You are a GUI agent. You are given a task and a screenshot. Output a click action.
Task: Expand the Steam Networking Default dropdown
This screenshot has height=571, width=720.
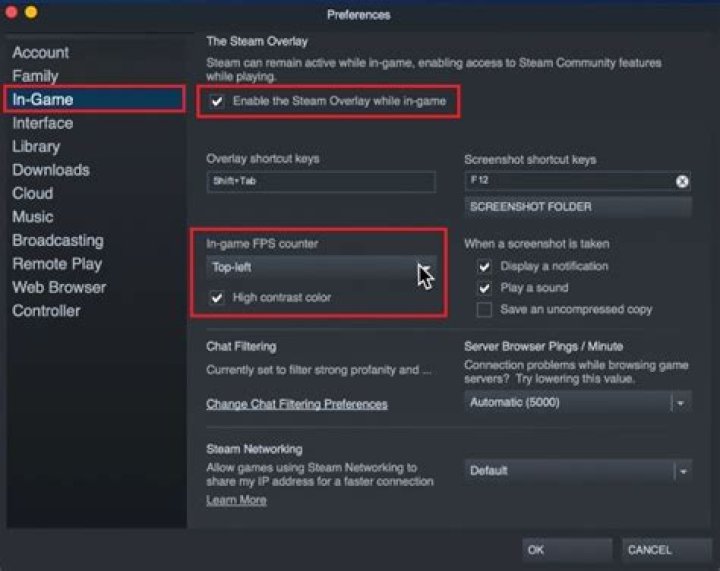coord(578,471)
